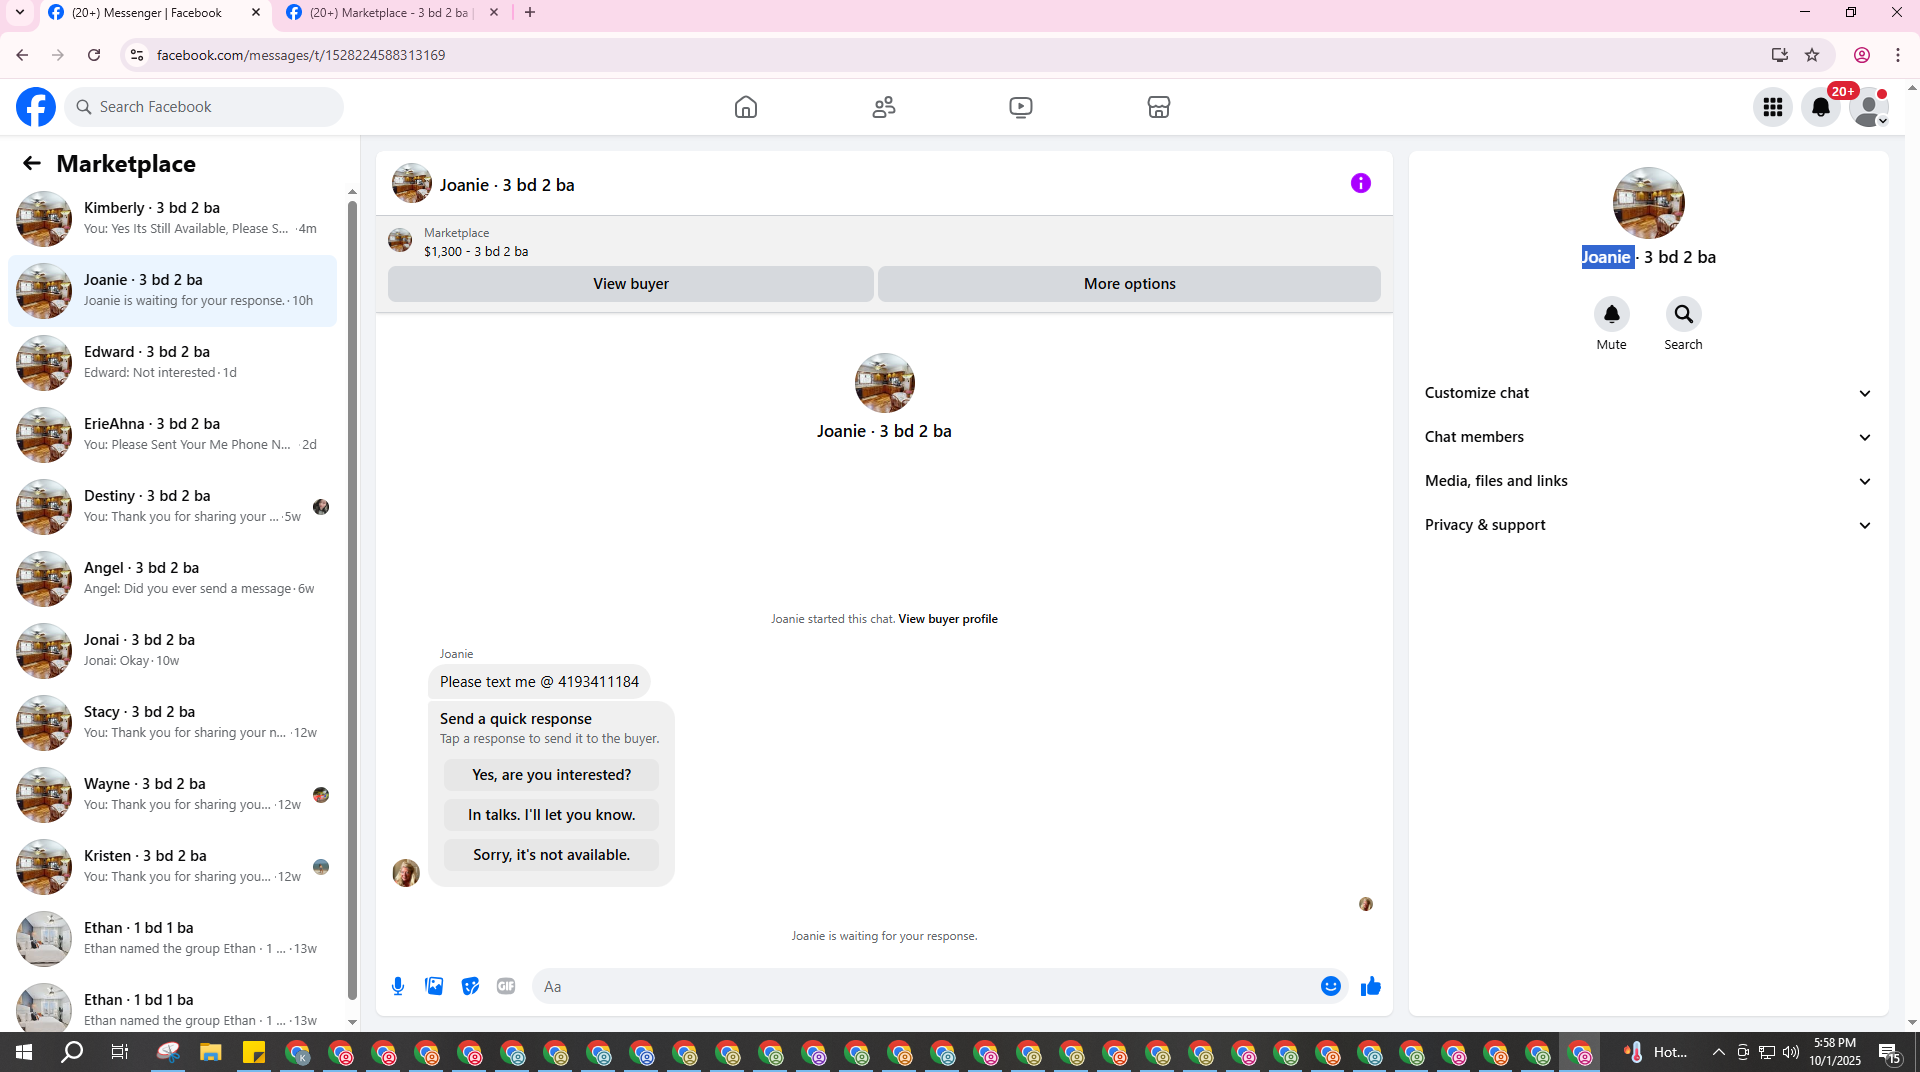
Task: Send quick response Yes, are you interested?
Action: coord(551,775)
